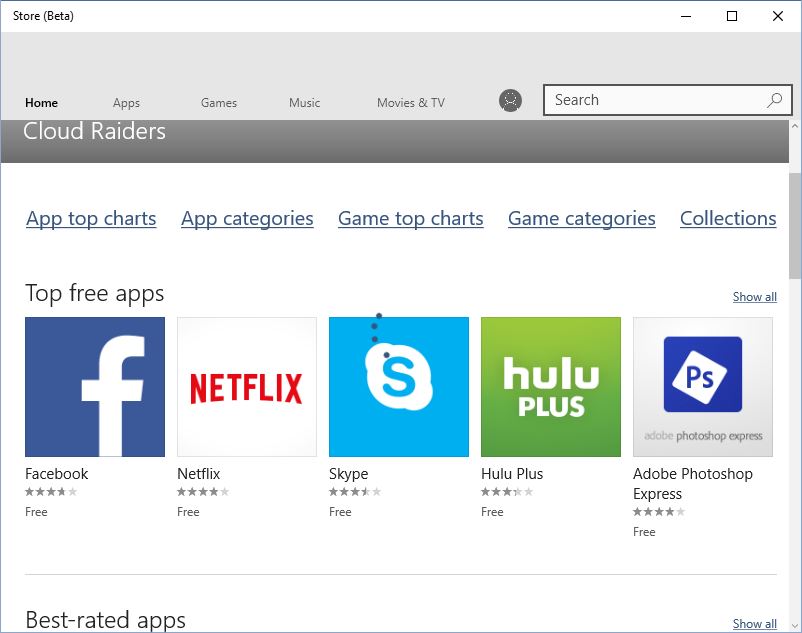Click the Hulu Plus app name label
The height and width of the screenshot is (633, 802).
pos(512,474)
